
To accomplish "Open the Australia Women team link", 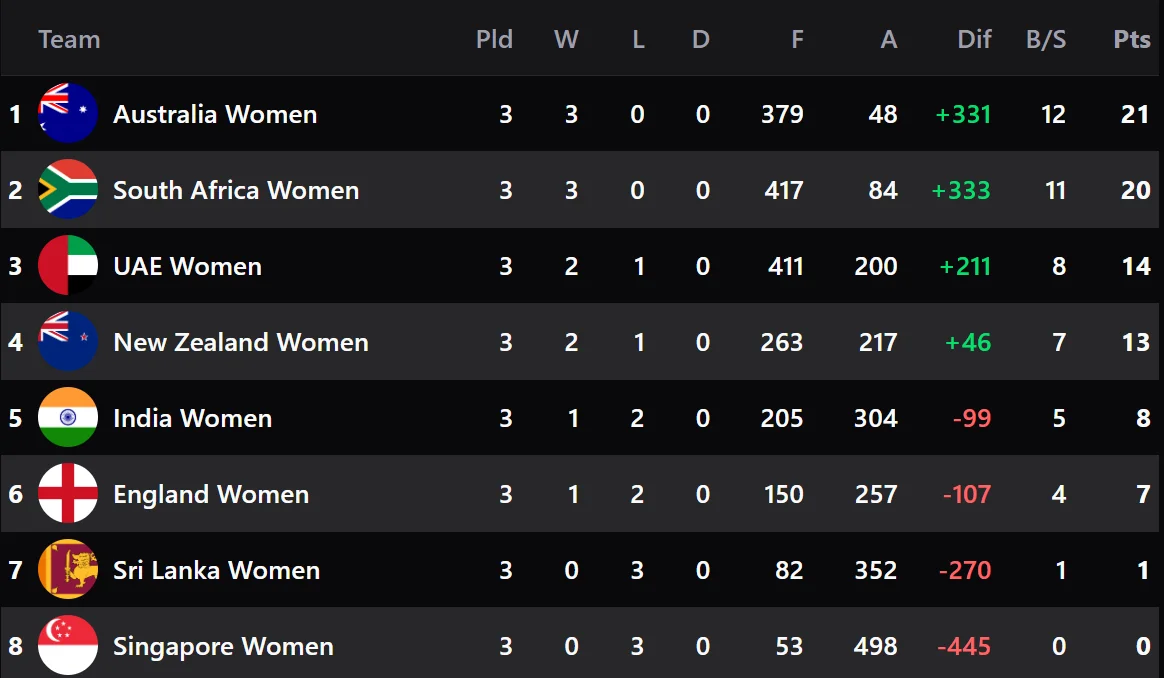I will click(215, 114).
